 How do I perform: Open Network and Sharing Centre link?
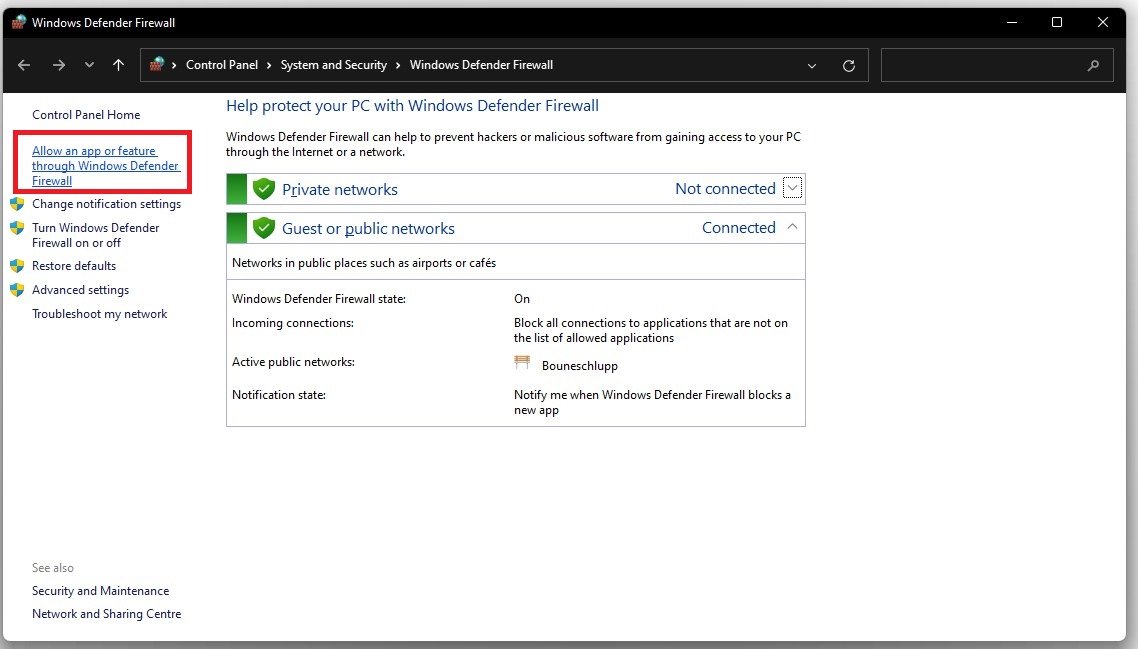[106, 614]
